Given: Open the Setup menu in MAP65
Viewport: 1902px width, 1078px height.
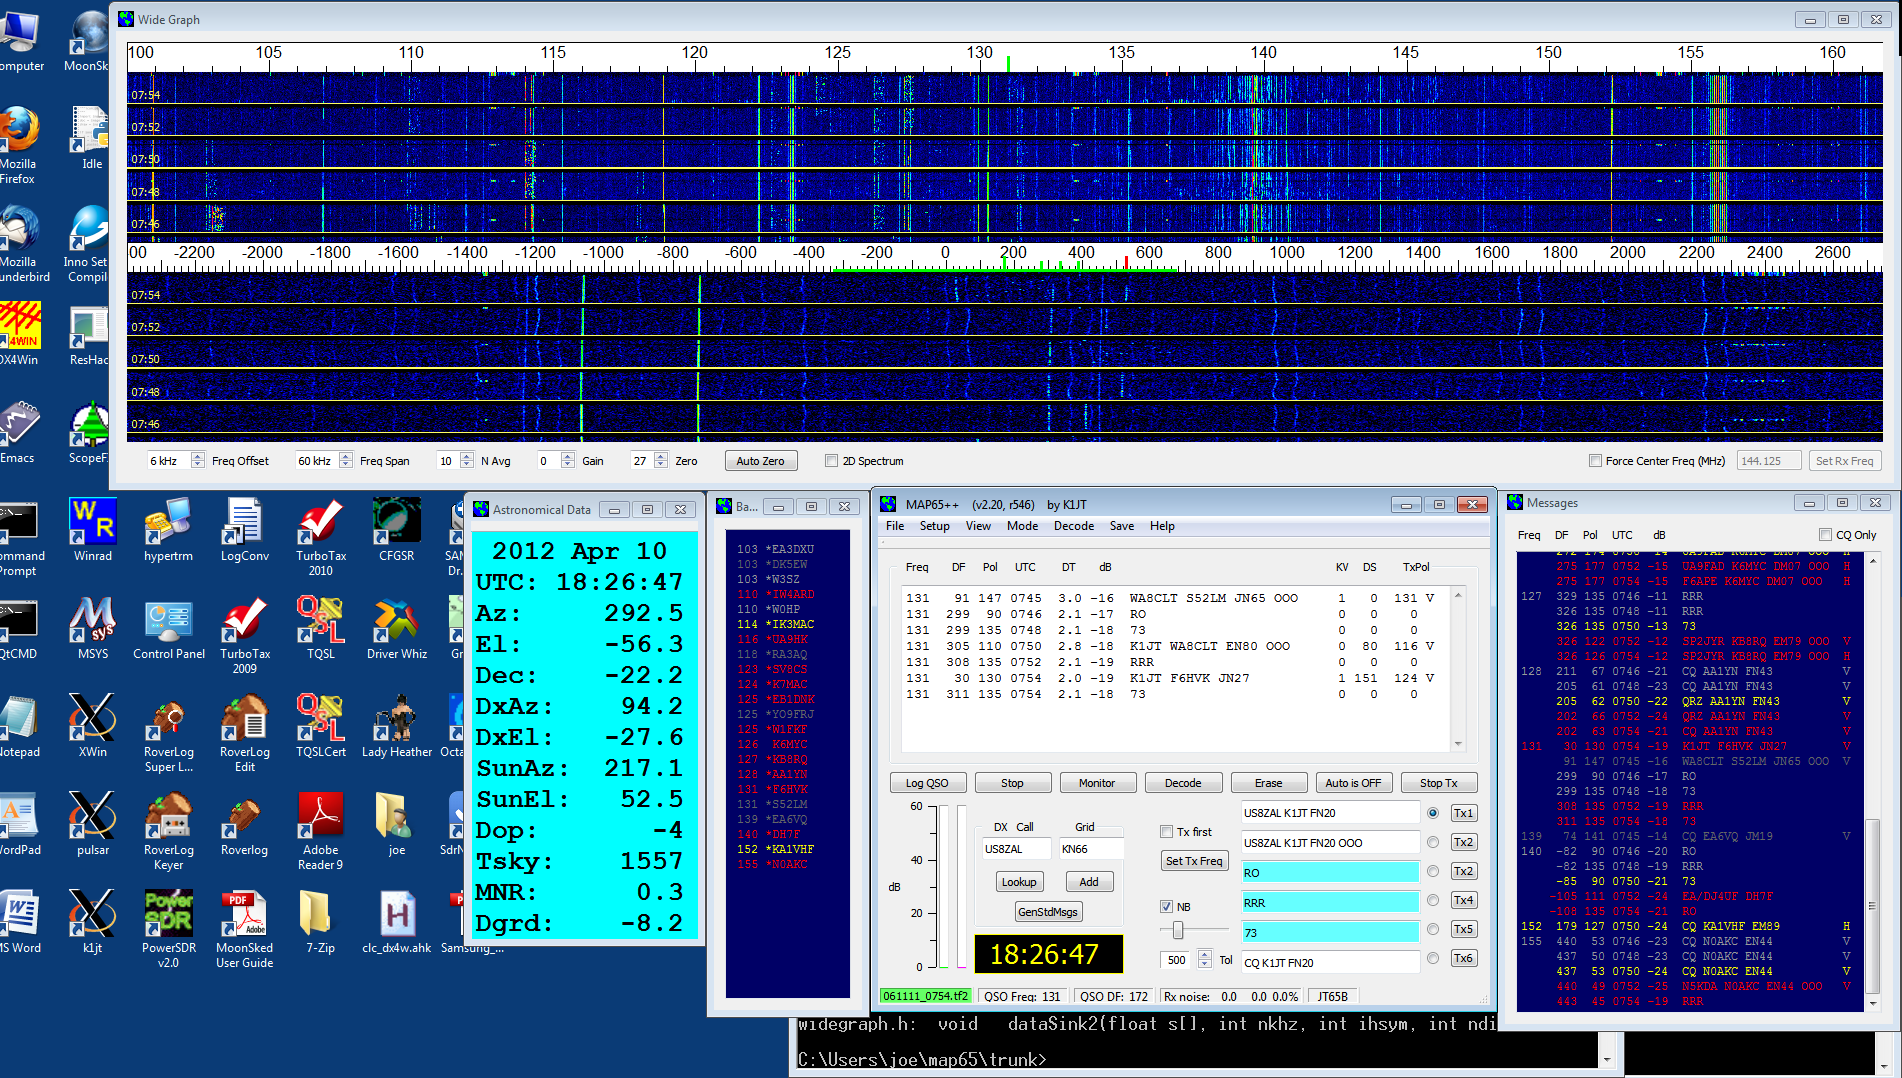Looking at the screenshot, I should click(x=934, y=526).
